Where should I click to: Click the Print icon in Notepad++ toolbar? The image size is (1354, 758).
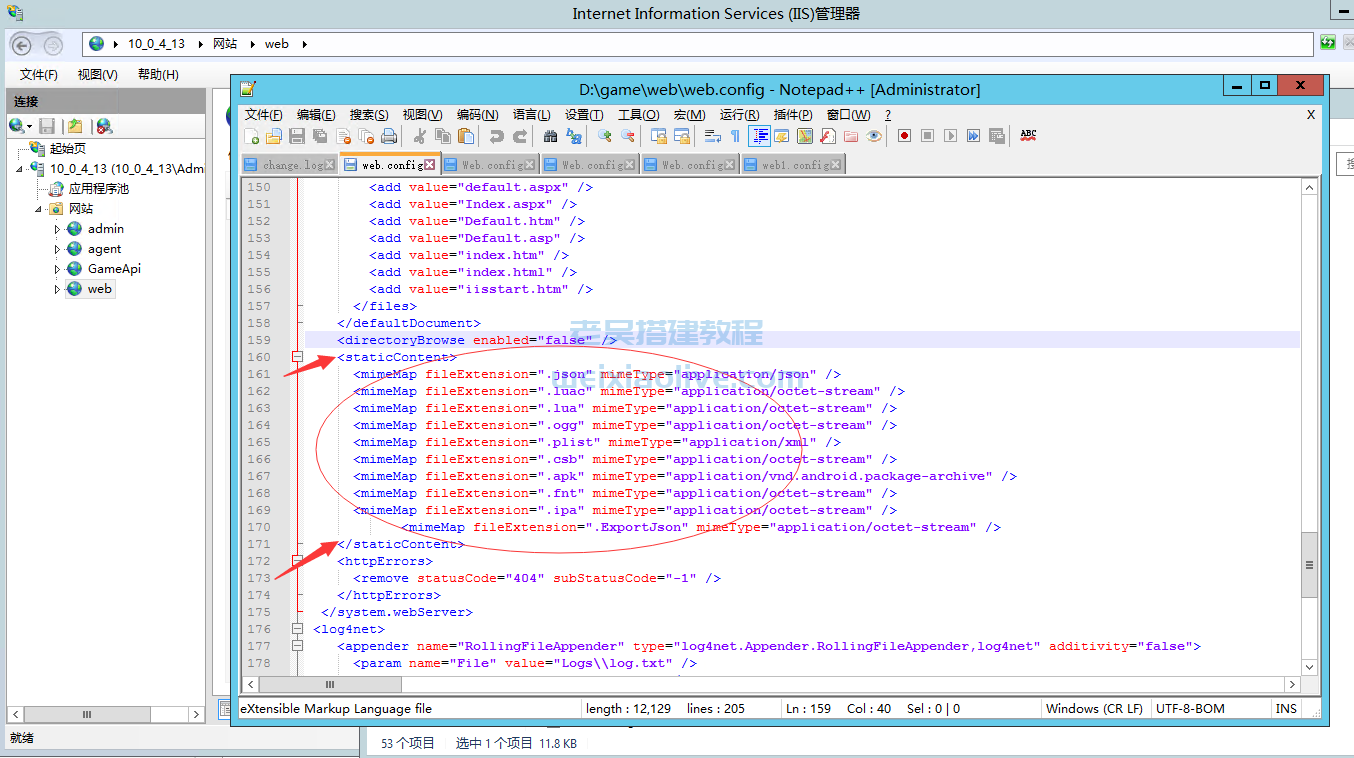[x=389, y=136]
